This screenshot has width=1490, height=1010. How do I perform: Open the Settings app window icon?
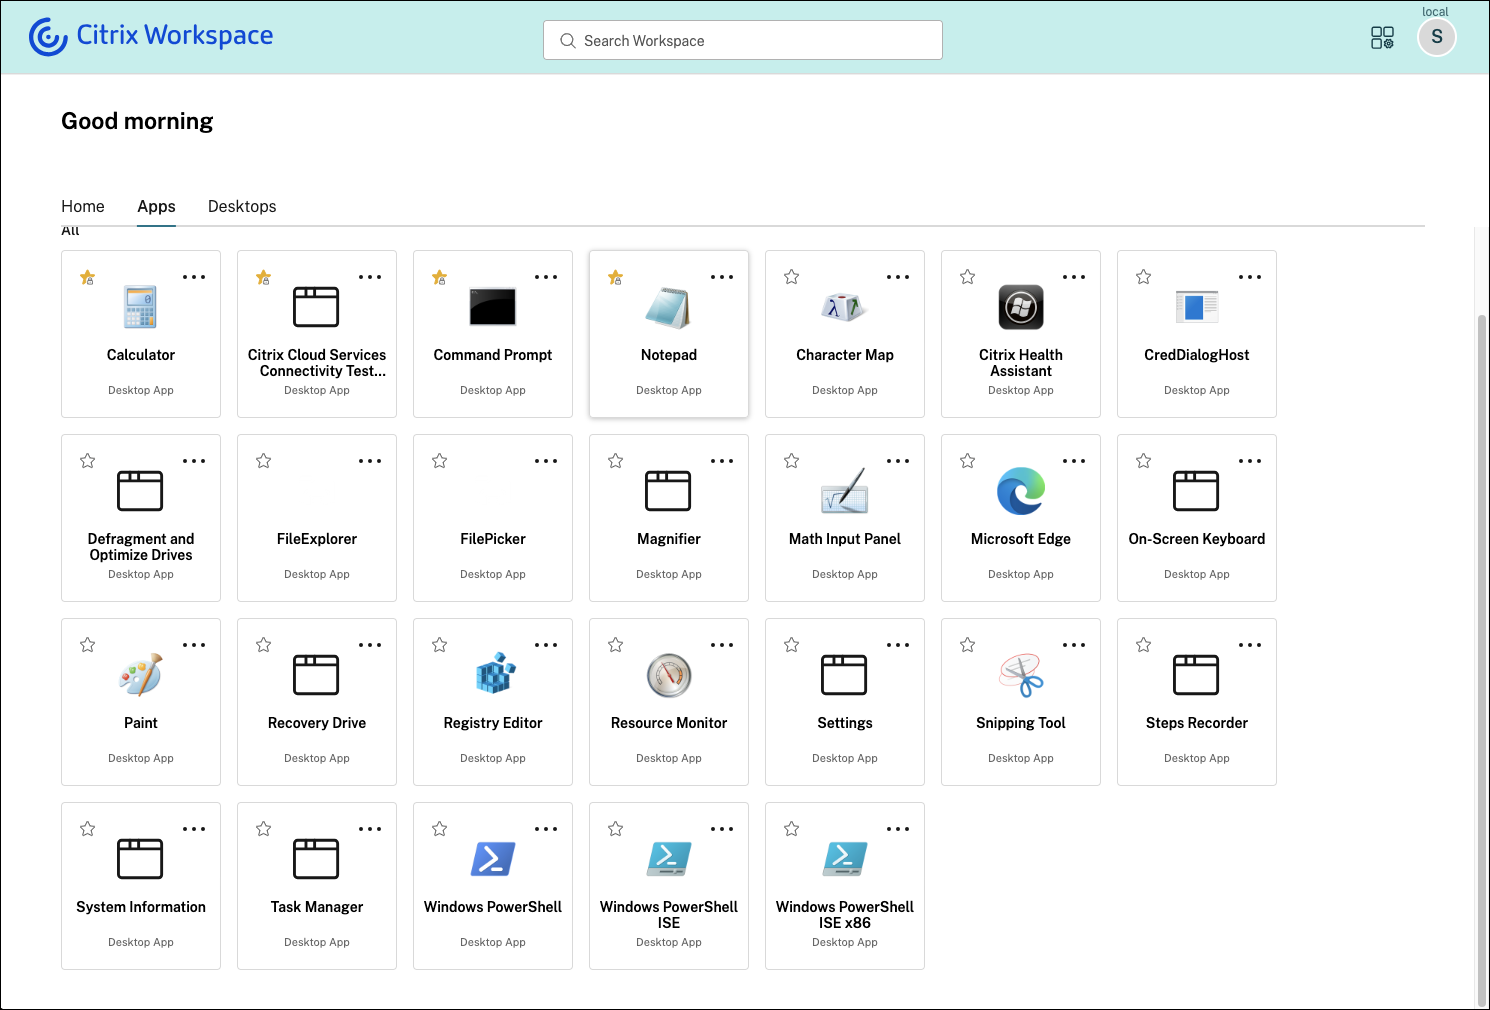pos(844,675)
